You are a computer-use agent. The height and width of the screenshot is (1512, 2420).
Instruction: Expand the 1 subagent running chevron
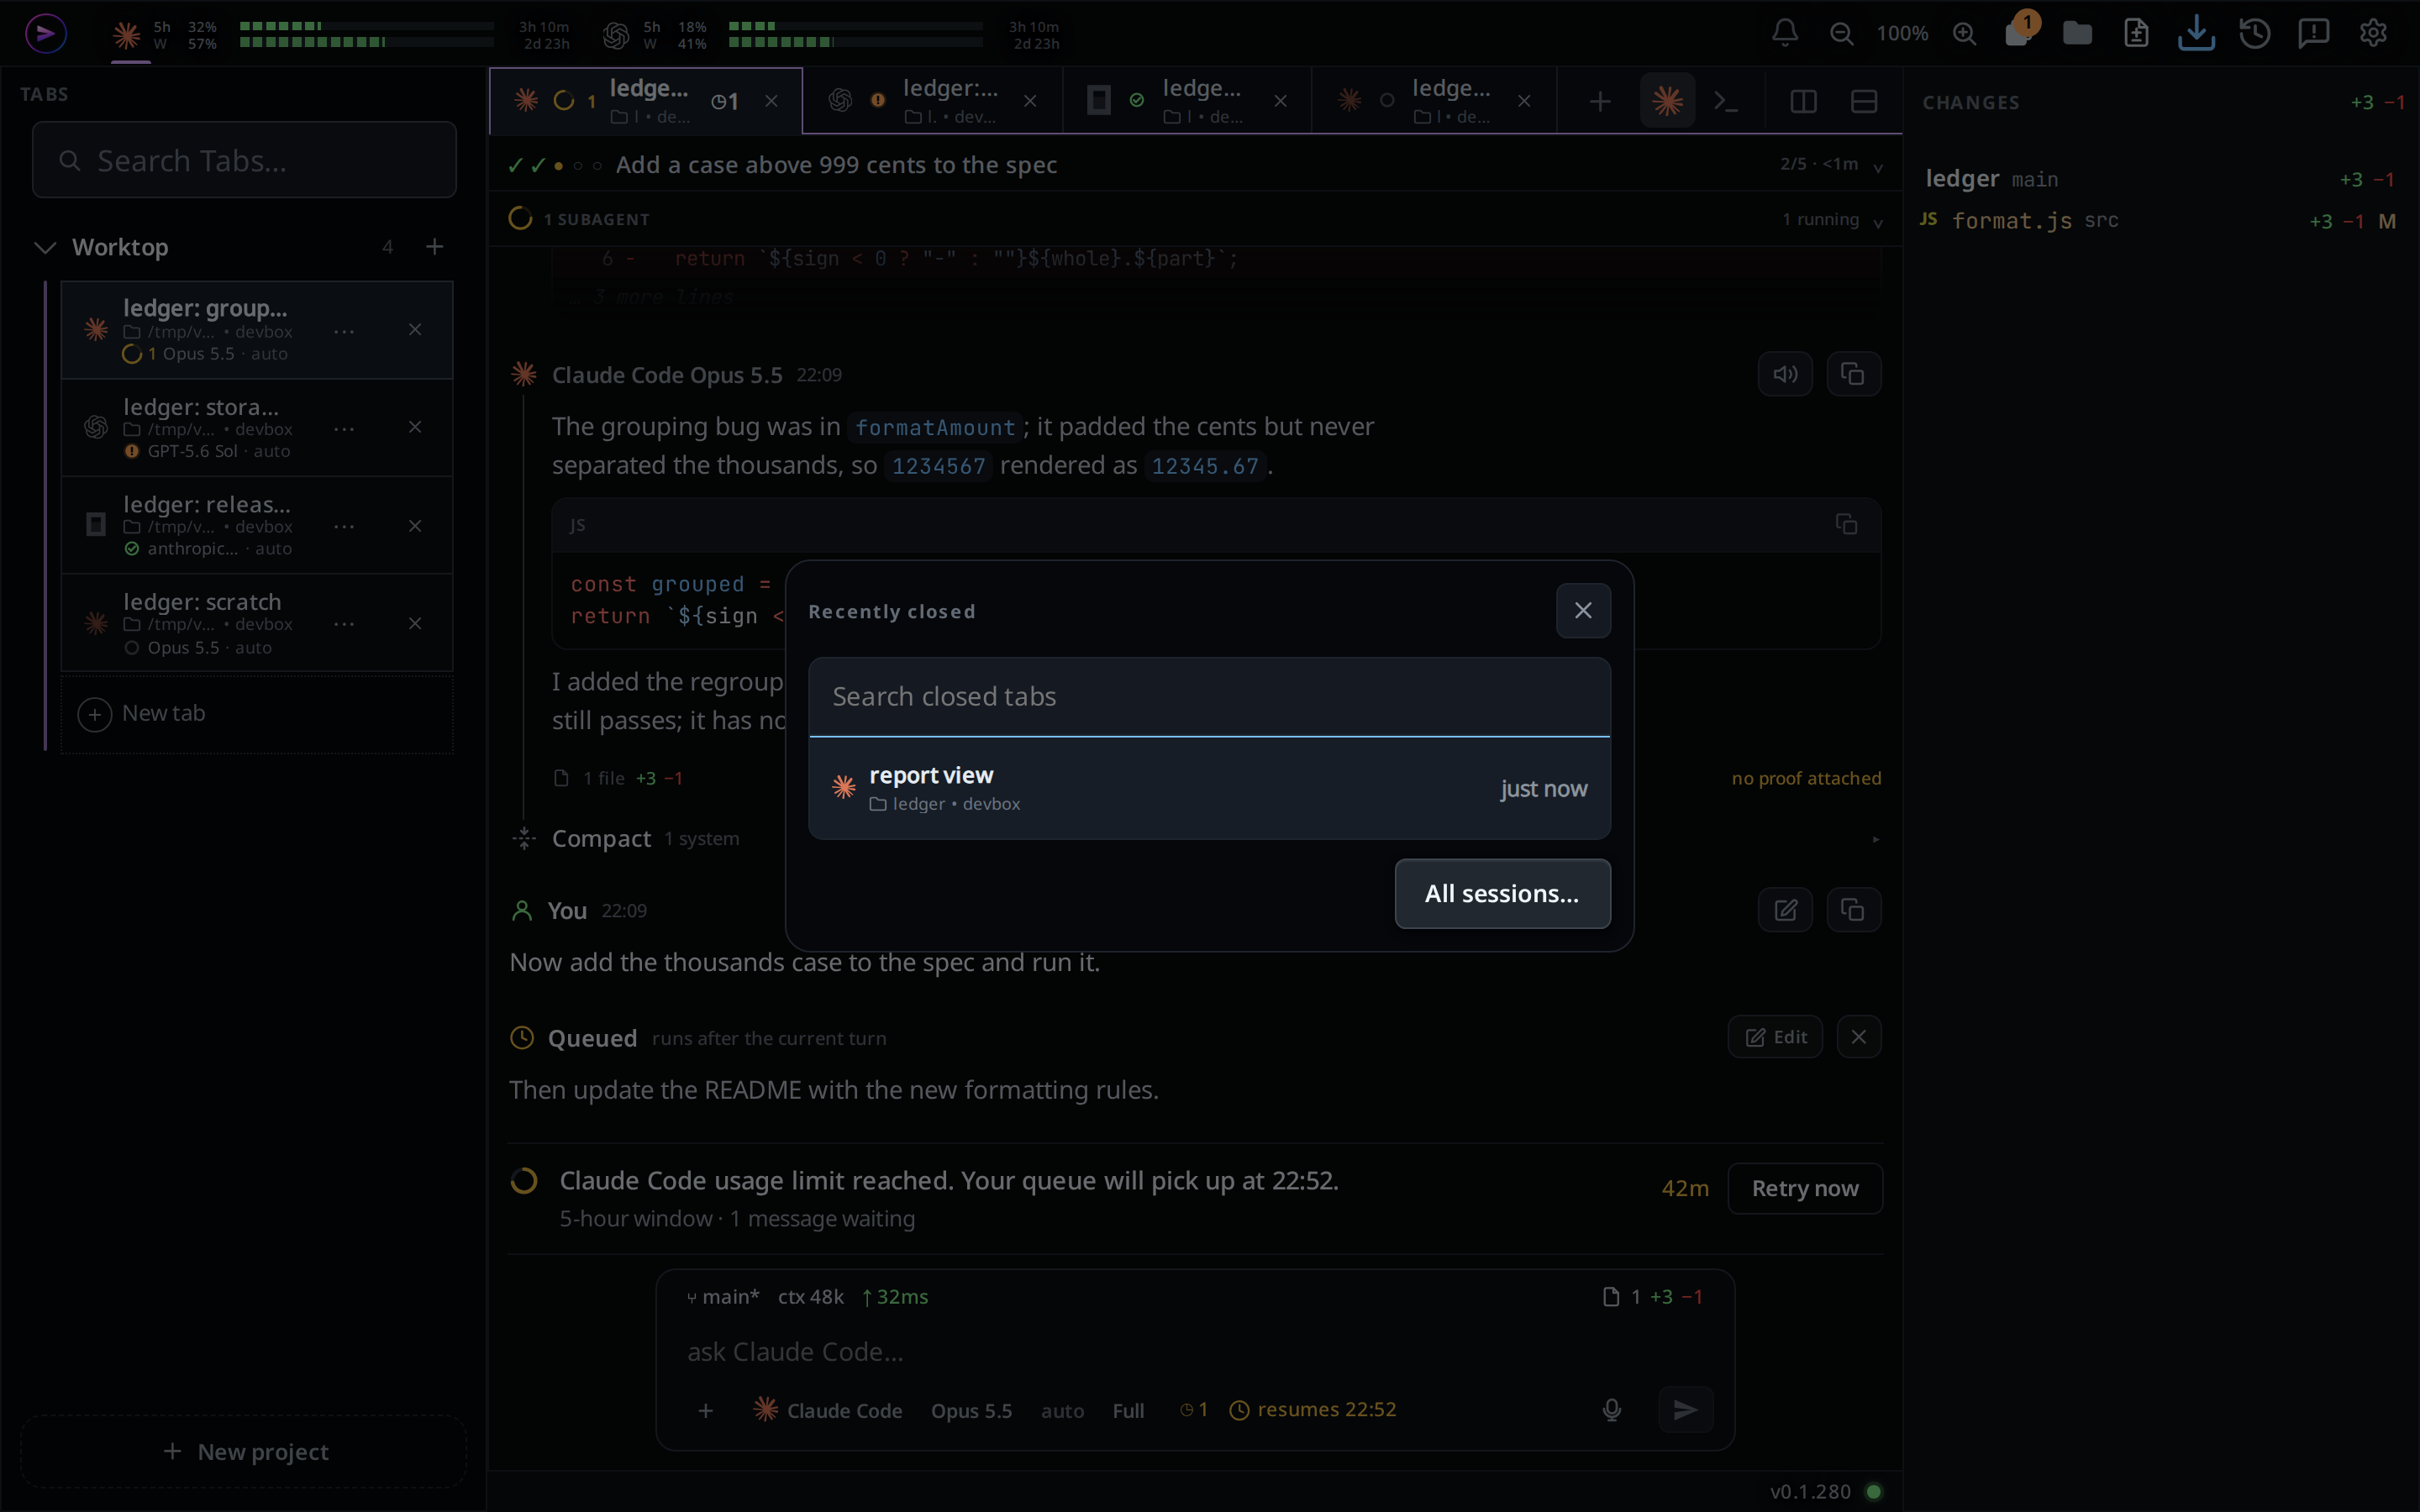(x=1878, y=222)
